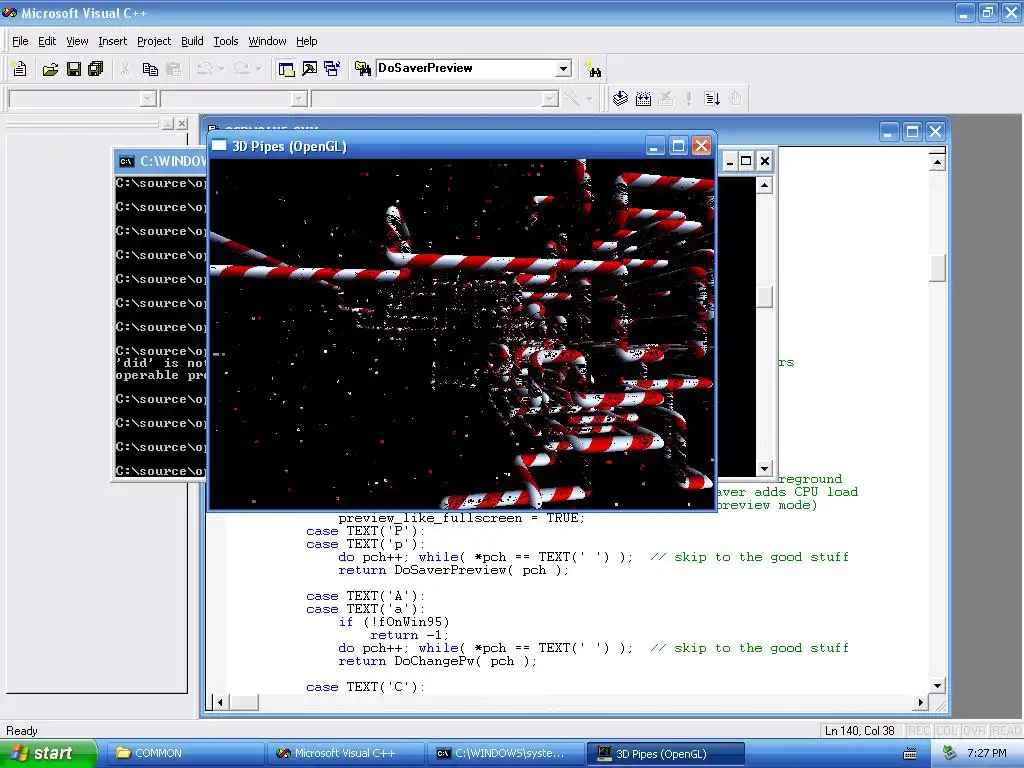Expand the first WizardBar class combo

[x=148, y=99]
